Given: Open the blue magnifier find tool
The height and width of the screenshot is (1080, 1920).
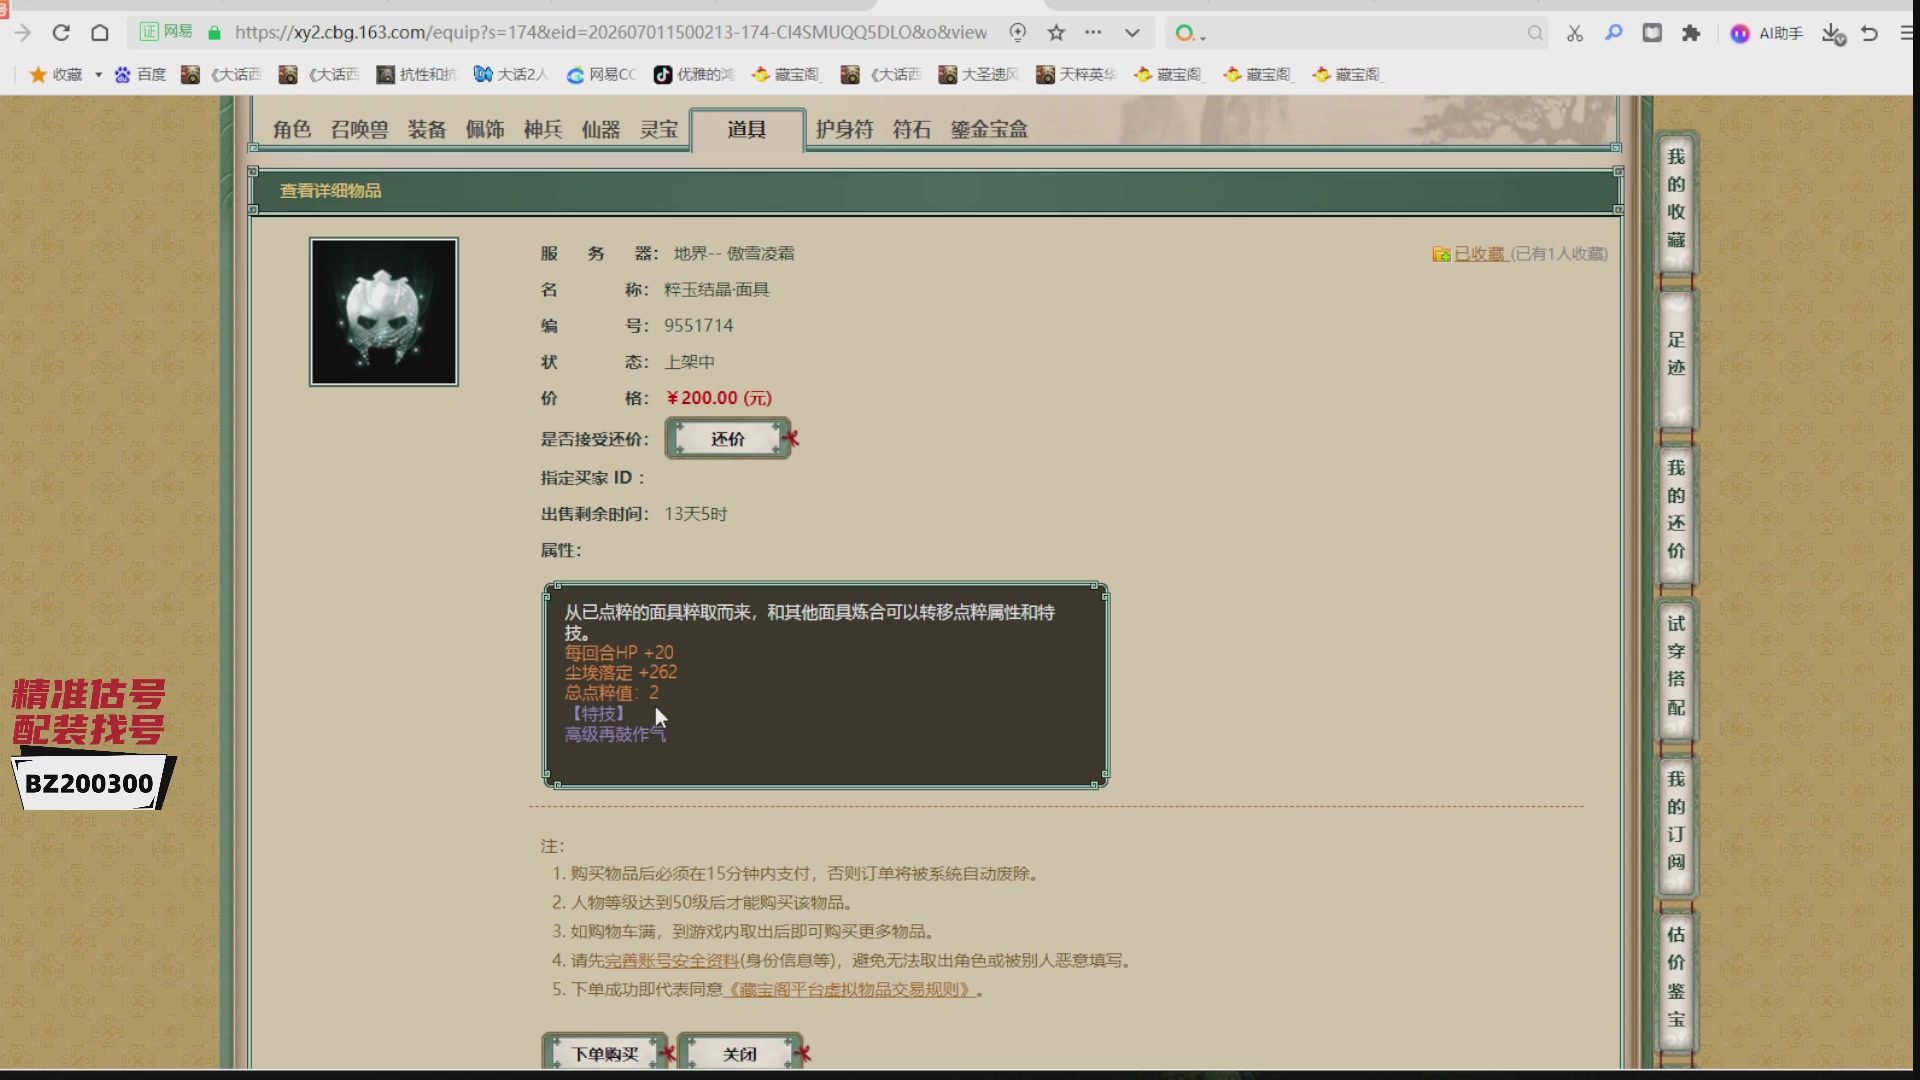Looking at the screenshot, I should click(1613, 33).
